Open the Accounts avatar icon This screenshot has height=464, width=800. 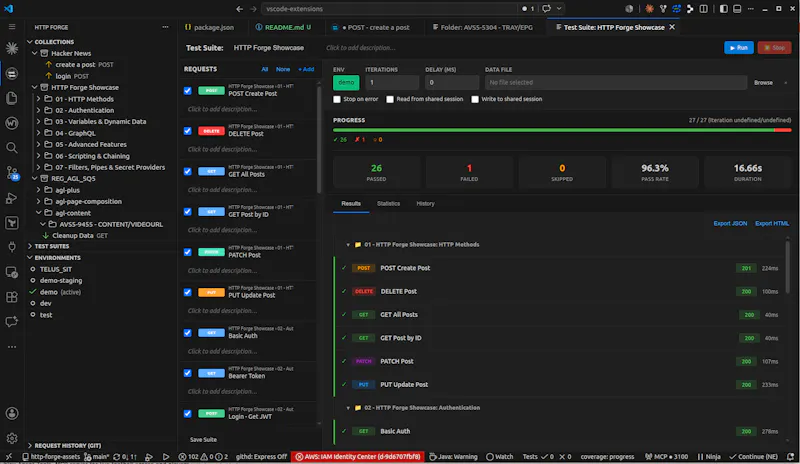coord(12,413)
